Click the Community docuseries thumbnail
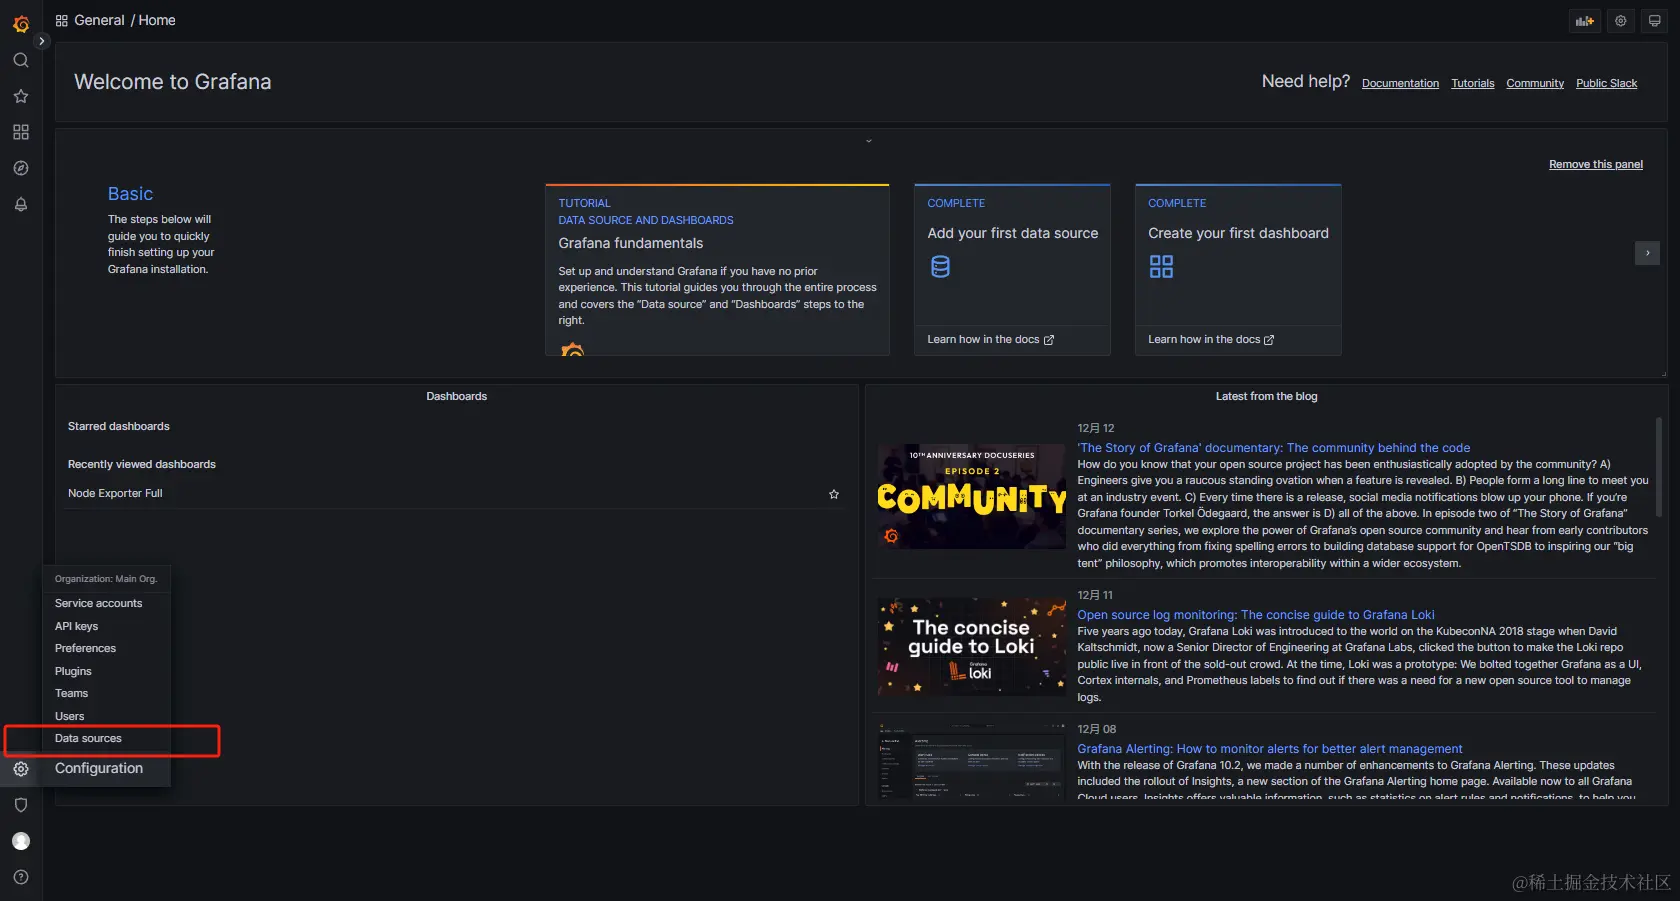The width and height of the screenshot is (1680, 901). tap(972, 496)
